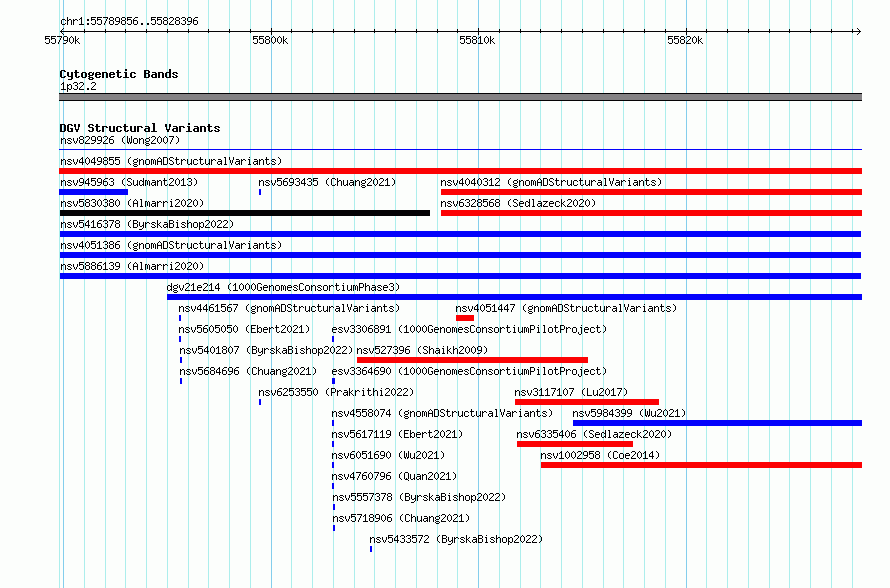Click nsv4049855 (gnomADStructuralVariants) label
The image size is (890, 588).
[x=171, y=161]
